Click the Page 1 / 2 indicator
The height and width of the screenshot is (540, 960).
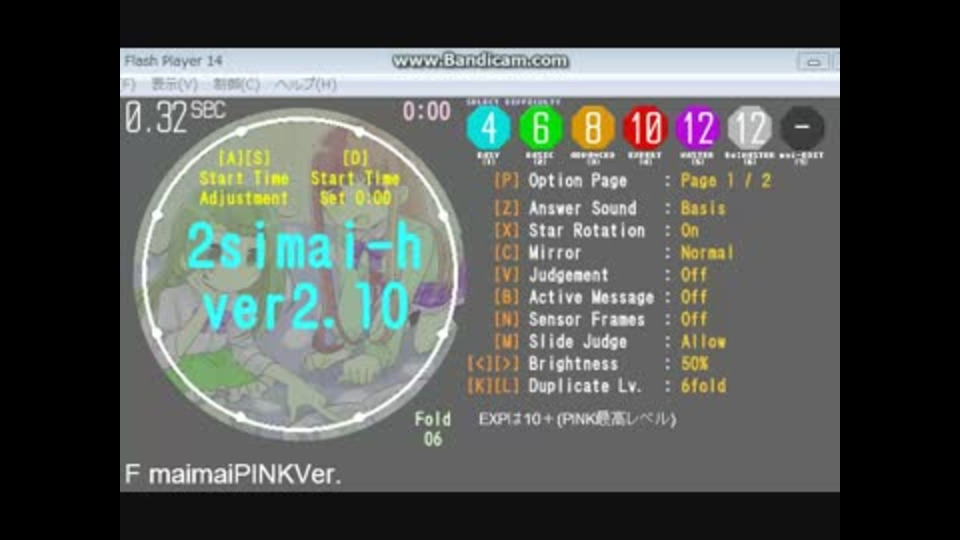[726, 181]
